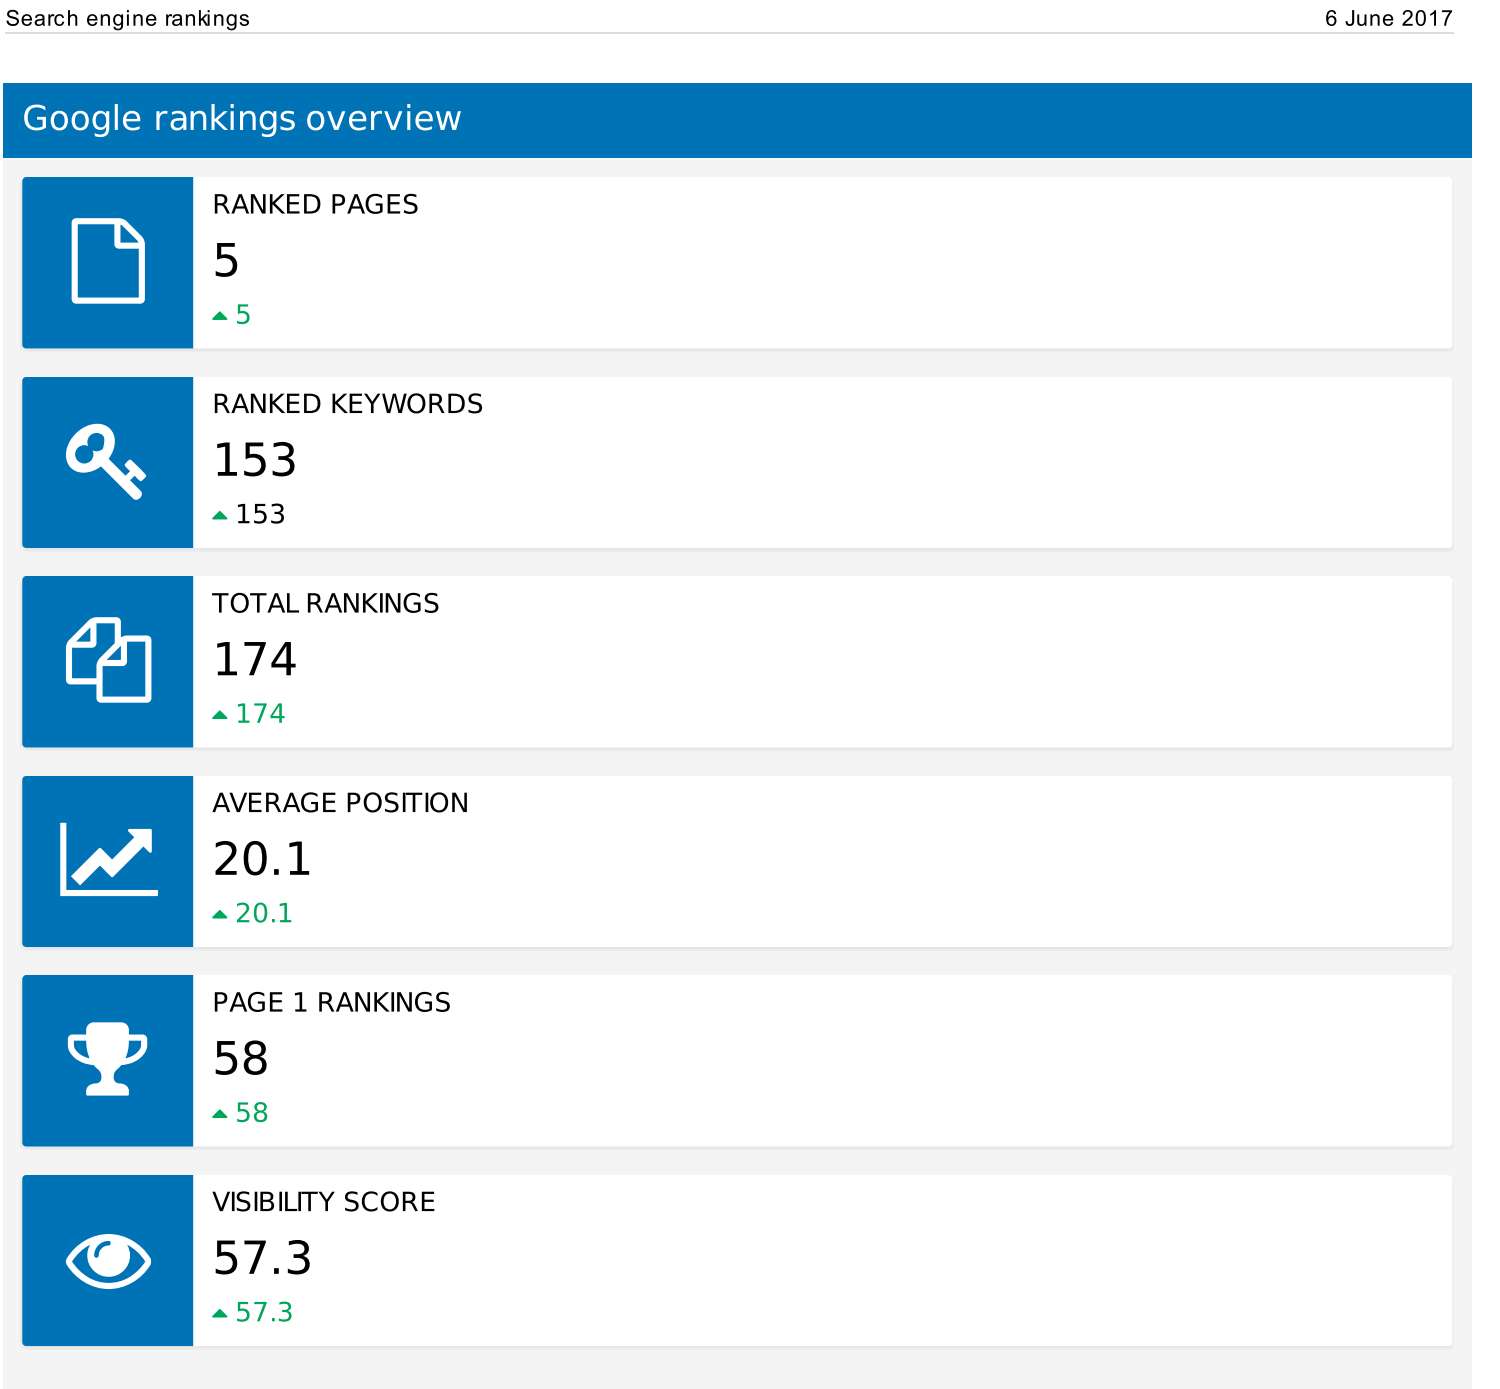Select the Page 1 Rankings count 58

241,1058
